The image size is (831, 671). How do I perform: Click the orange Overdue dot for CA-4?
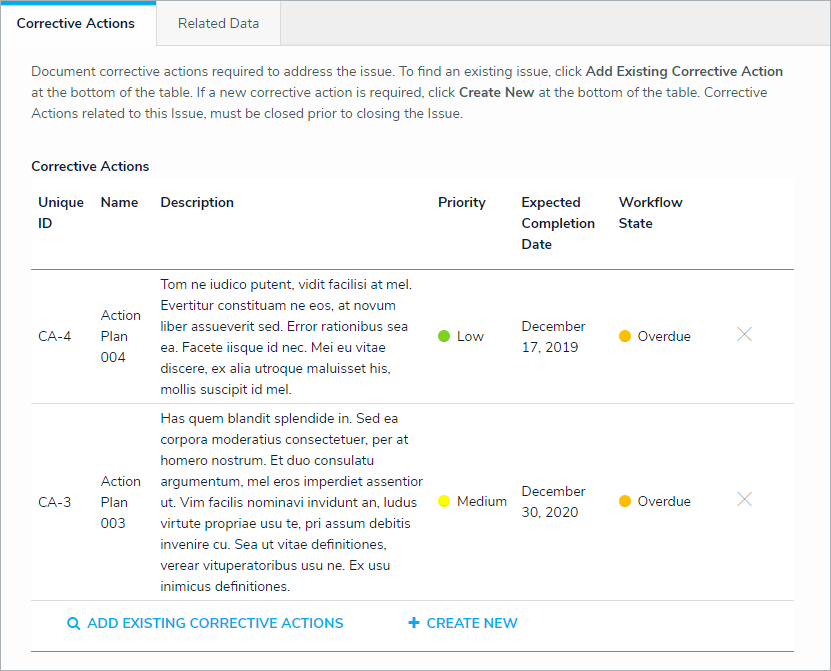point(625,336)
